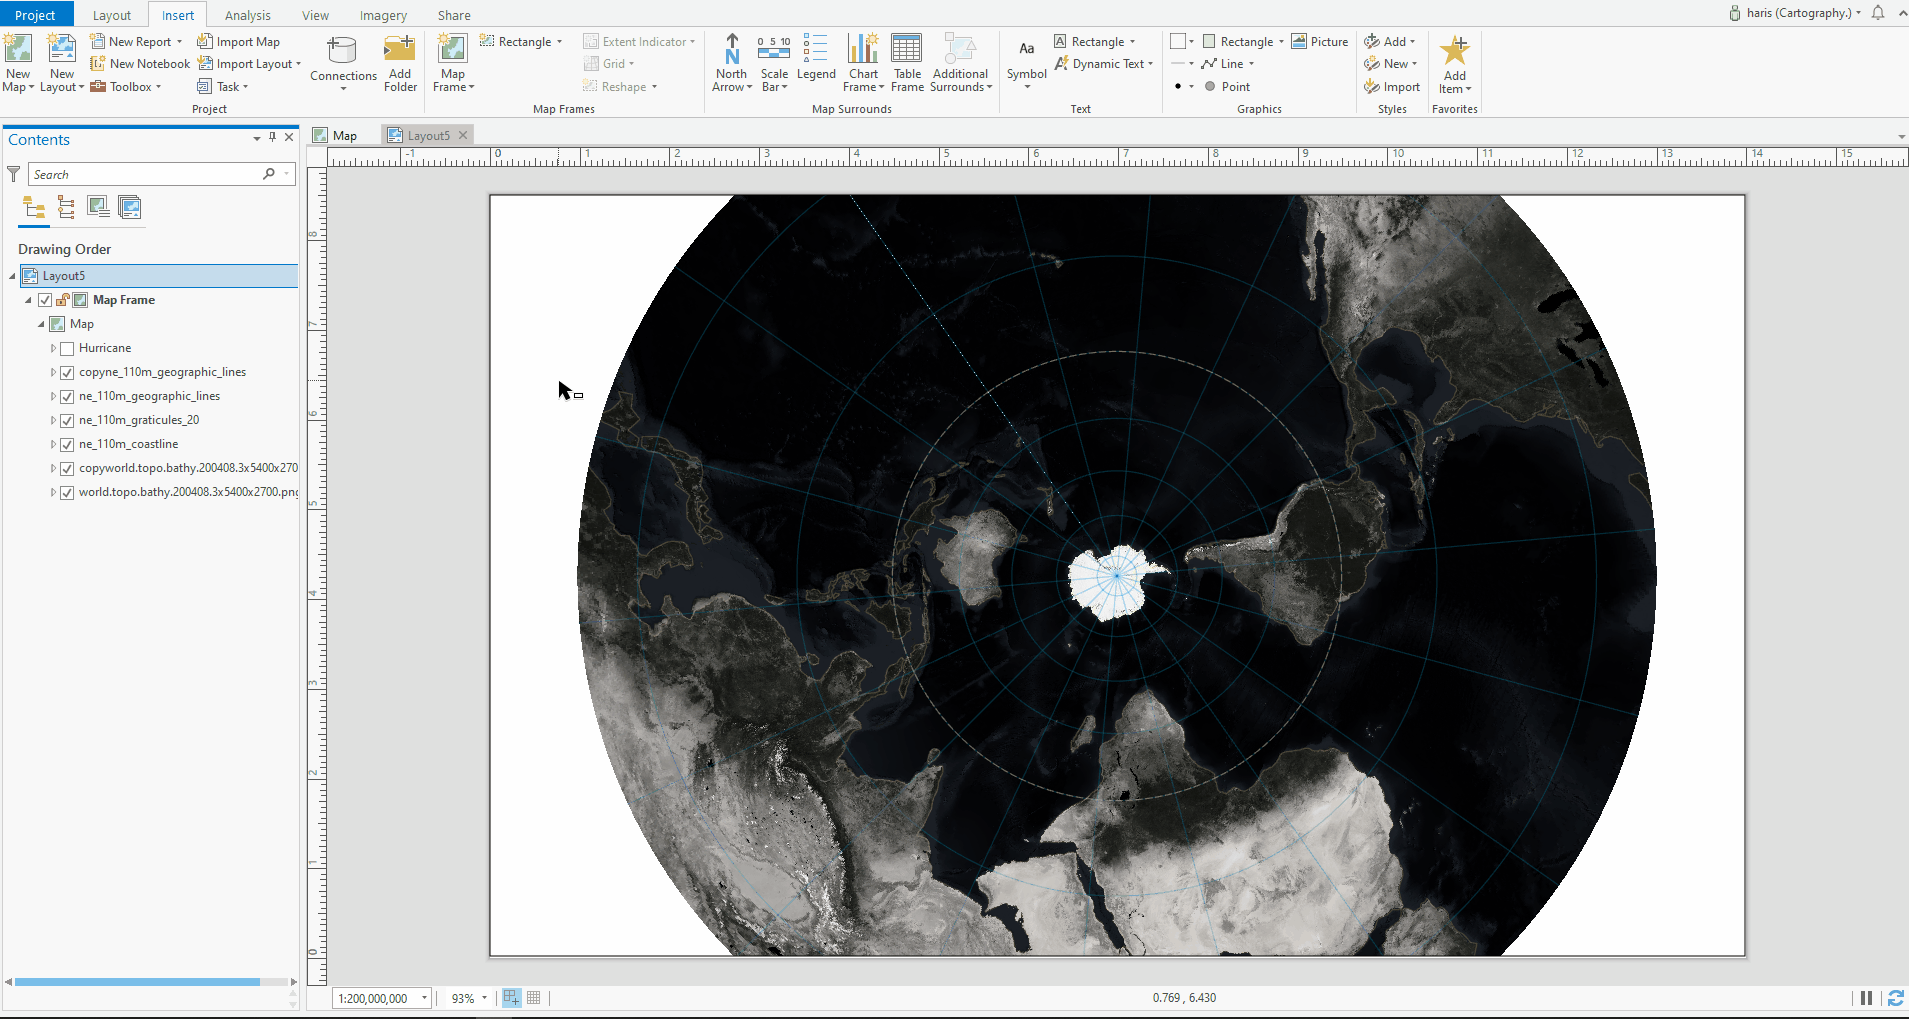Toggle the Hurricane layer checkbox
Image resolution: width=1909 pixels, height=1019 pixels.
point(67,348)
